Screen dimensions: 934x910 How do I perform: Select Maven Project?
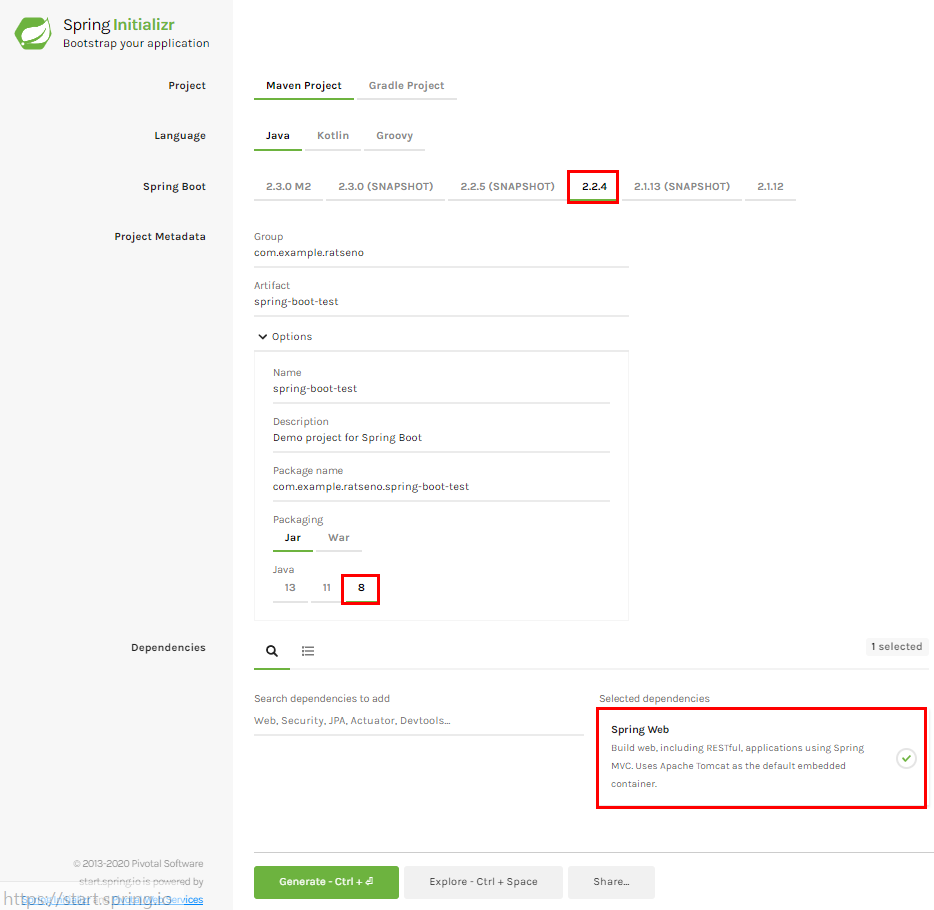click(x=304, y=86)
